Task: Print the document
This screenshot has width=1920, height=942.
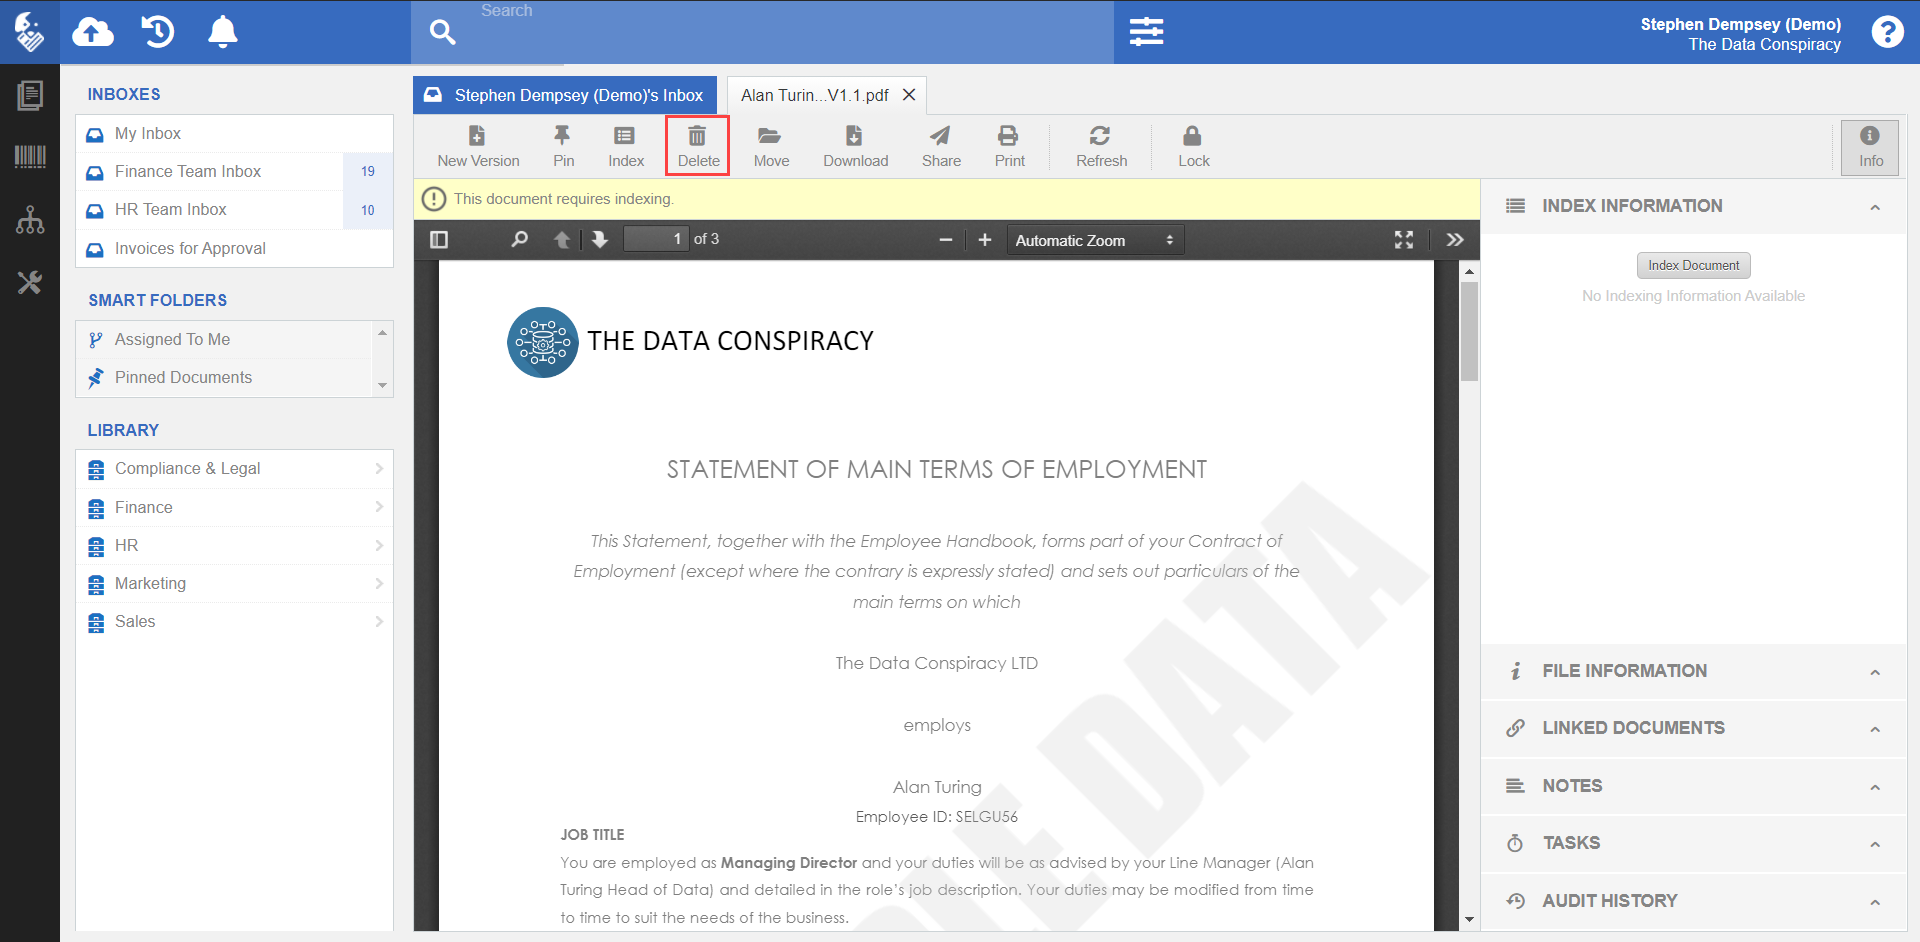Action: coord(1009,146)
